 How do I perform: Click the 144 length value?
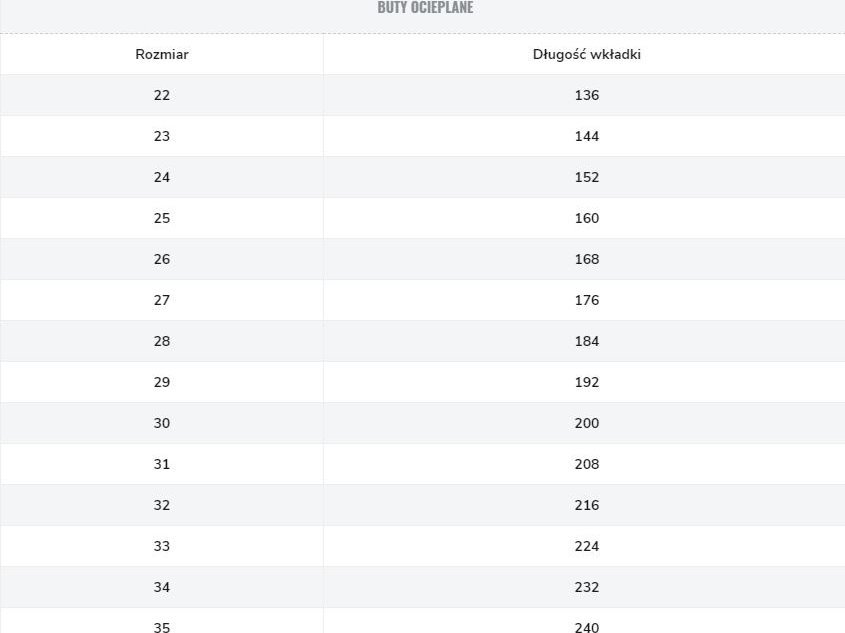point(586,136)
